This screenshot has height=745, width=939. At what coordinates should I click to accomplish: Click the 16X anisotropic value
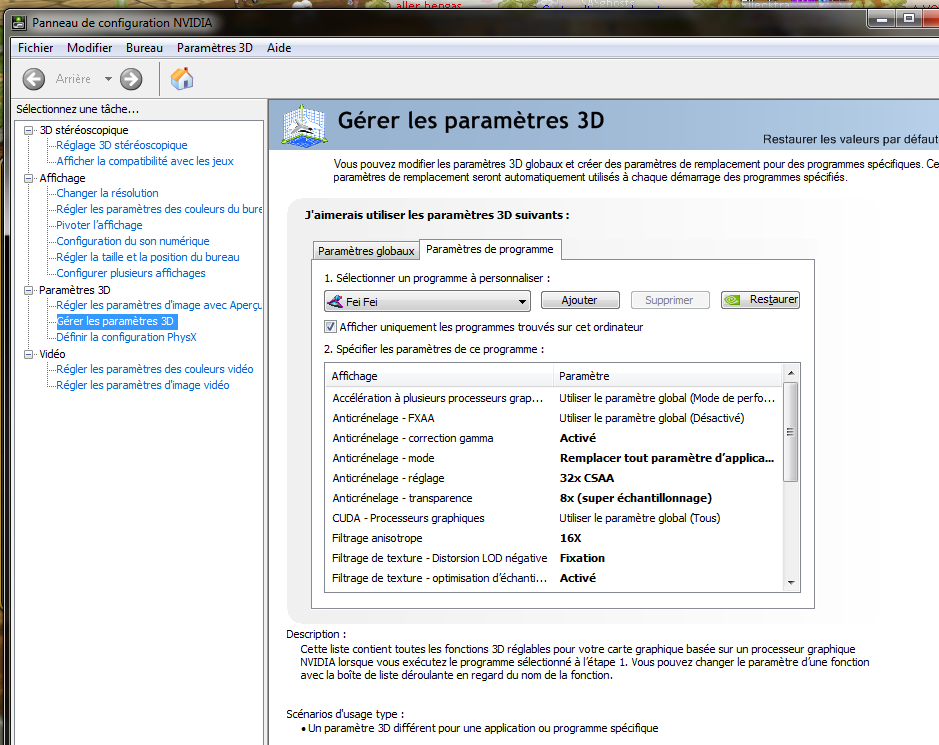point(571,538)
